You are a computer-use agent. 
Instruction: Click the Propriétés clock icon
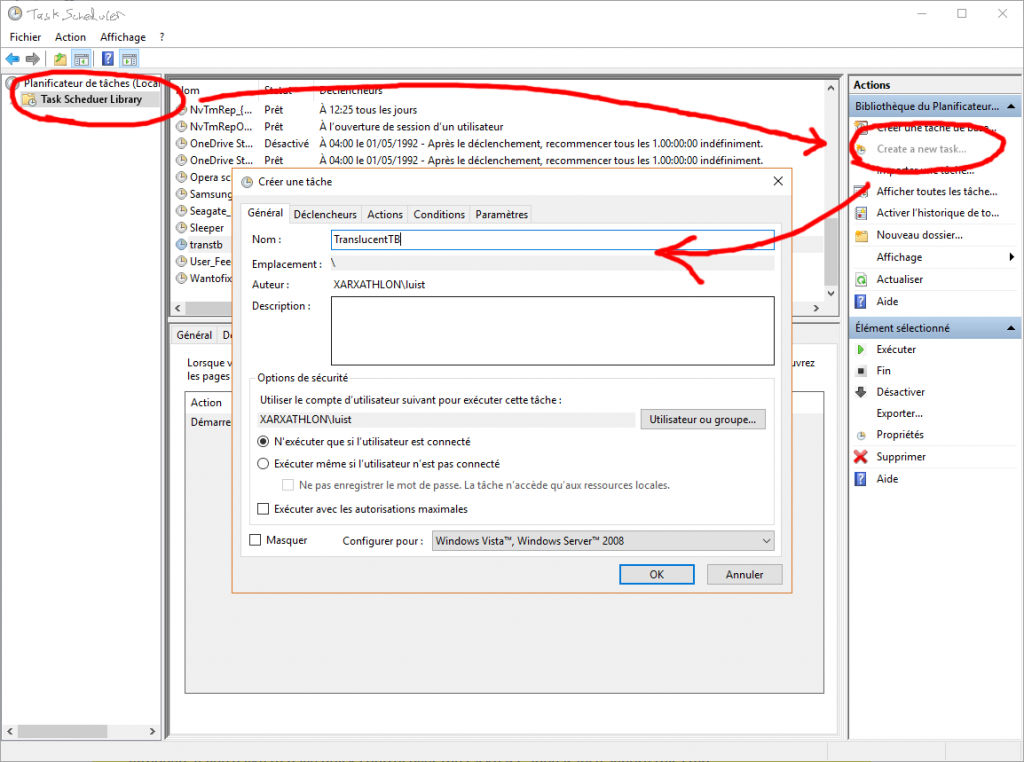[x=861, y=436]
